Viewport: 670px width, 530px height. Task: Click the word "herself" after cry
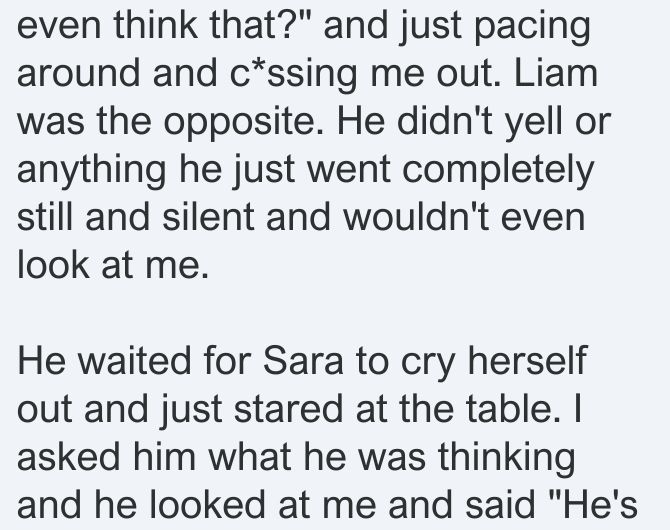[527, 361]
